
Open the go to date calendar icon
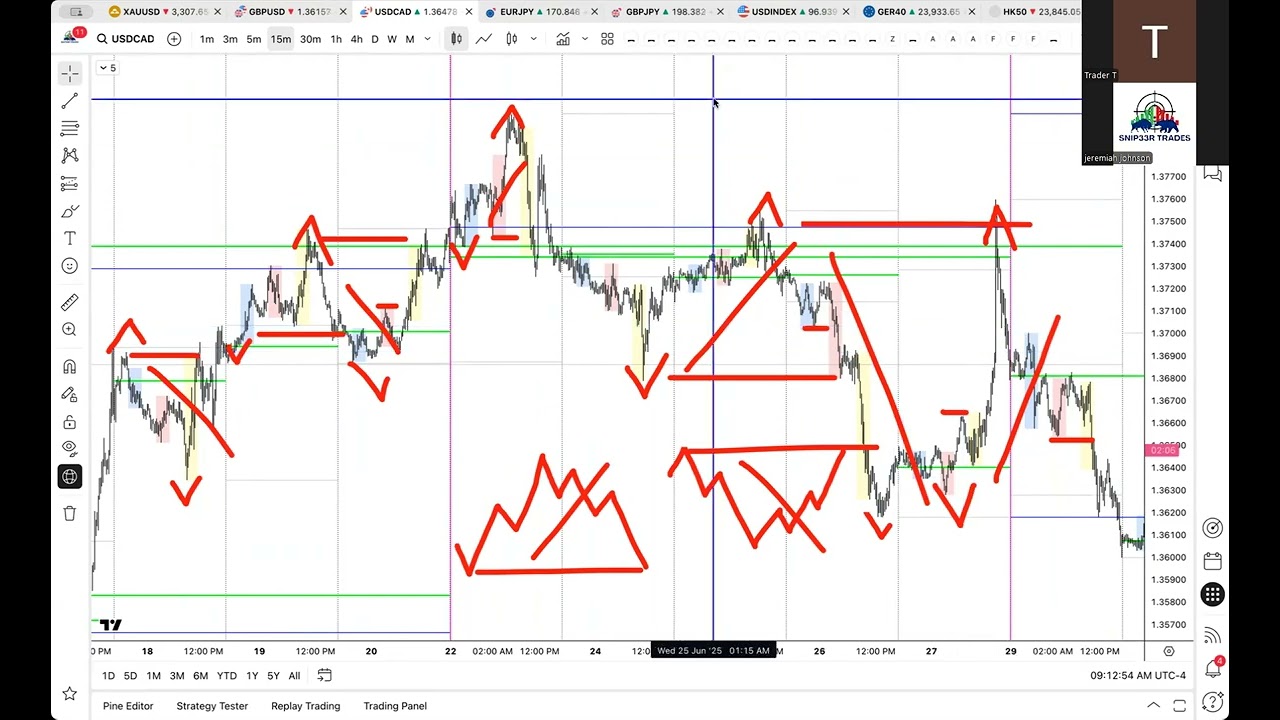(324, 676)
